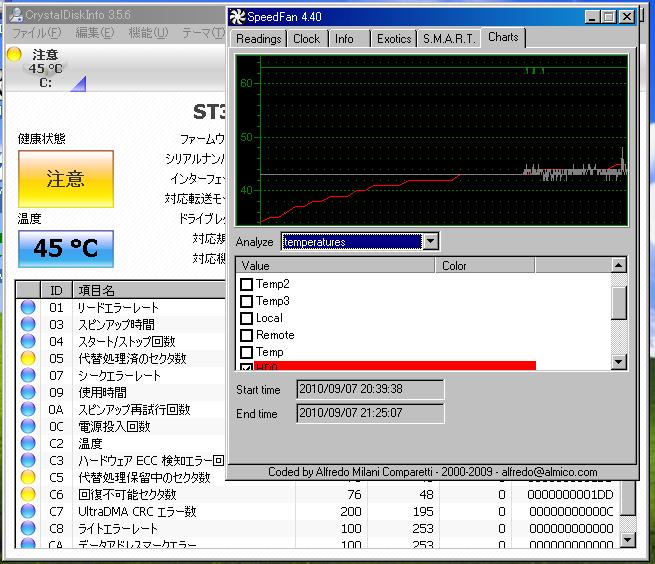The width and height of the screenshot is (655, 564).
Task: Click the End time field
Action: (x=370, y=413)
